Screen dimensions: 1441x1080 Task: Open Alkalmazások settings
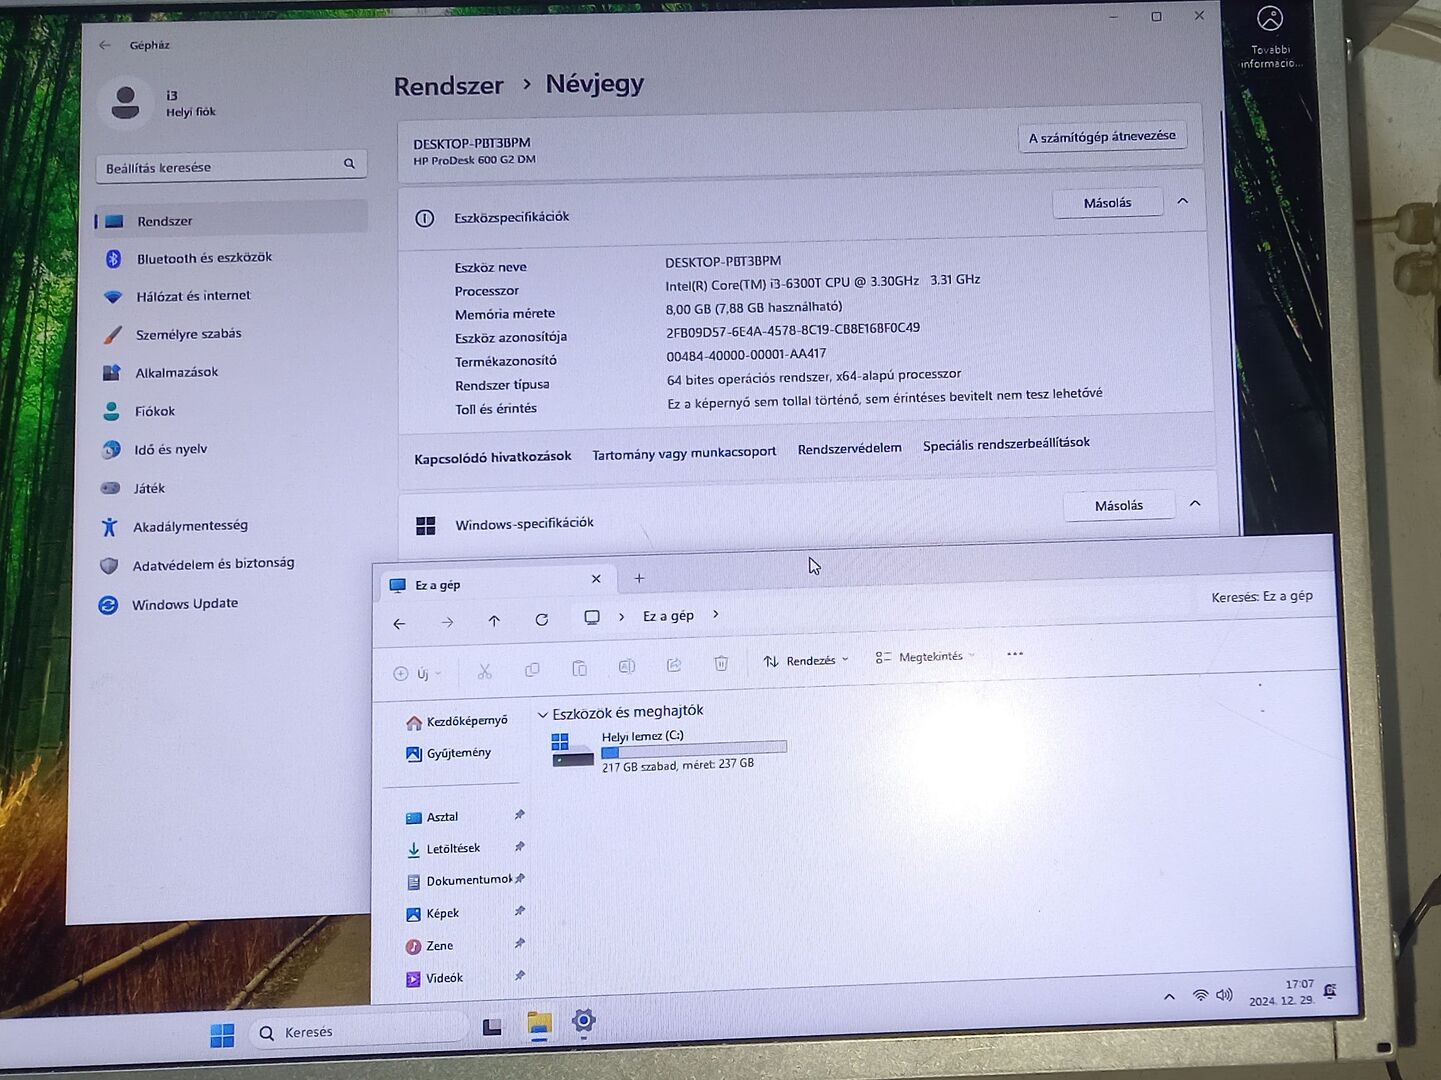pos(176,372)
